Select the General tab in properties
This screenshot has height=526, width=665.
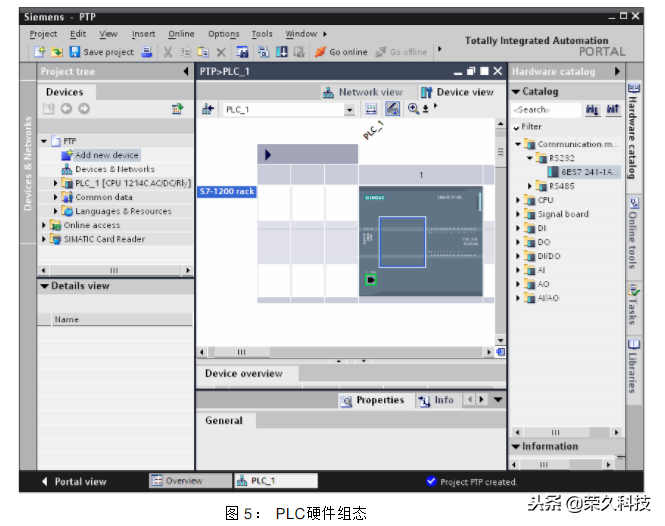point(224,421)
